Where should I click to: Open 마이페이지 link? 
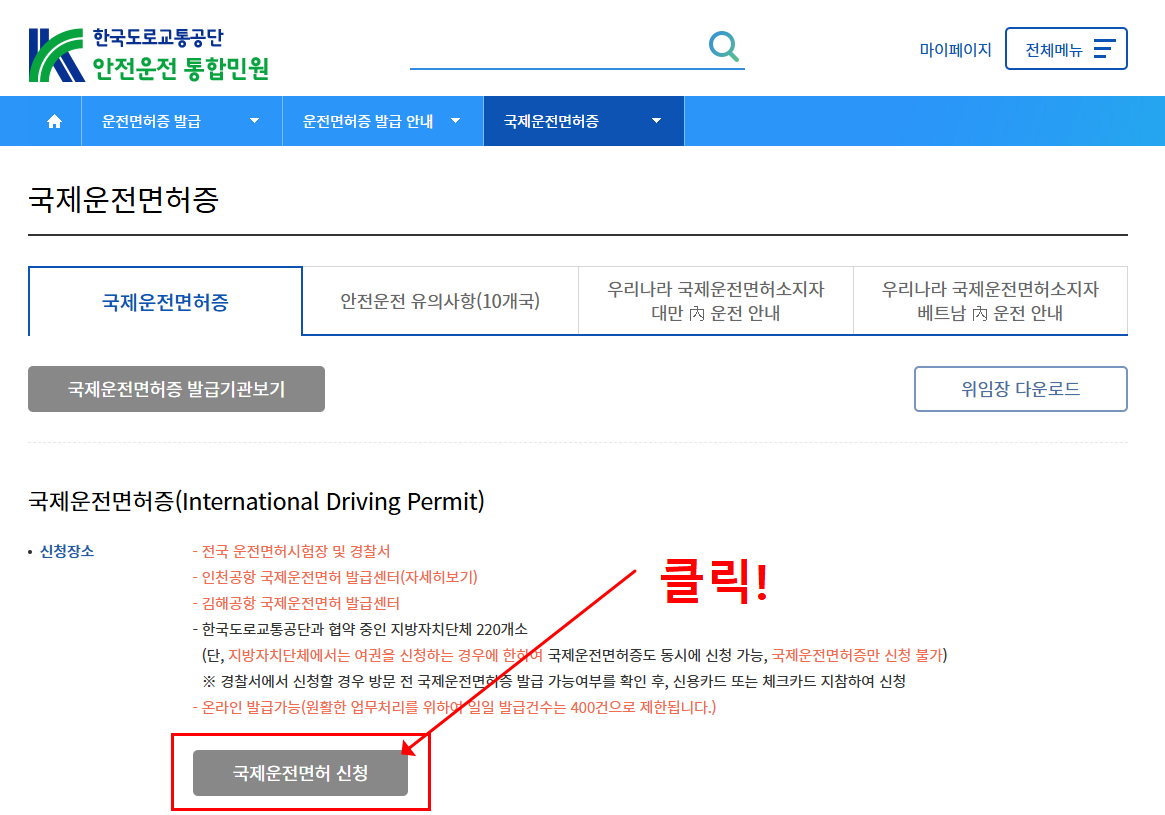click(x=955, y=50)
